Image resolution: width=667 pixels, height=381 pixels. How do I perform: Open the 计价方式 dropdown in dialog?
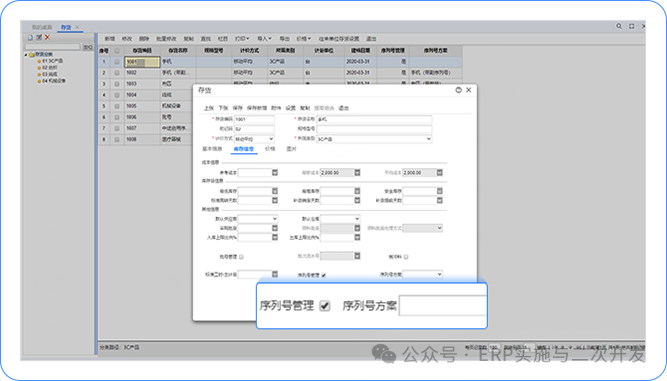(x=254, y=139)
